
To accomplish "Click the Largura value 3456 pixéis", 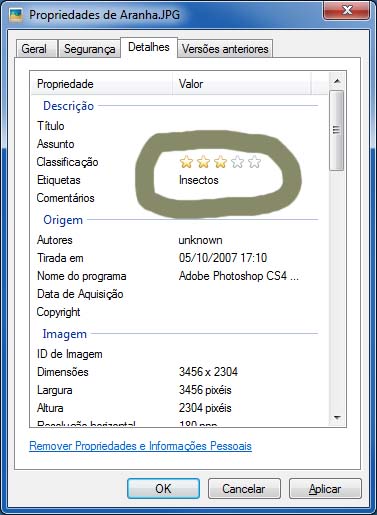I will (x=205, y=390).
